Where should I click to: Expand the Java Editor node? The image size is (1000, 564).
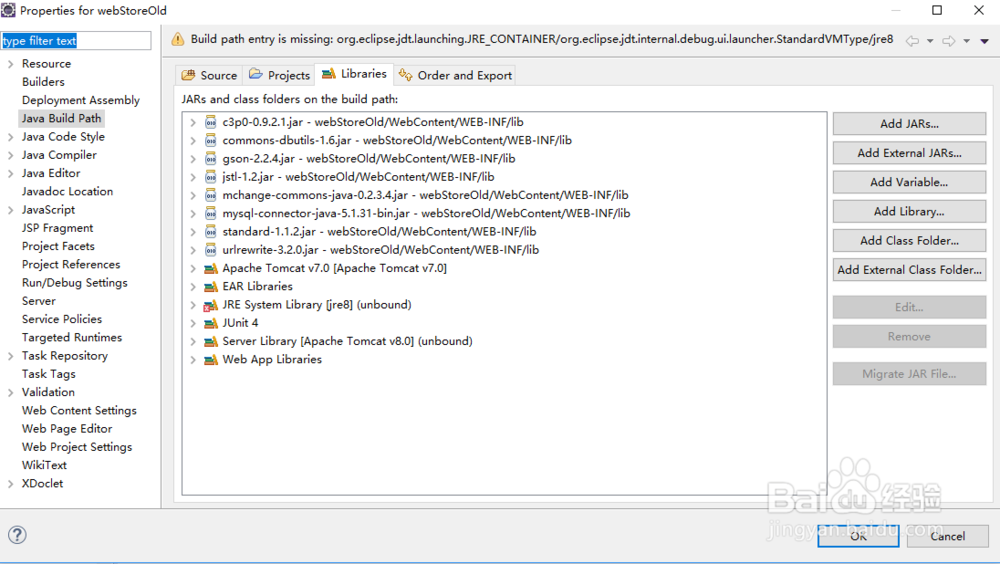point(10,174)
